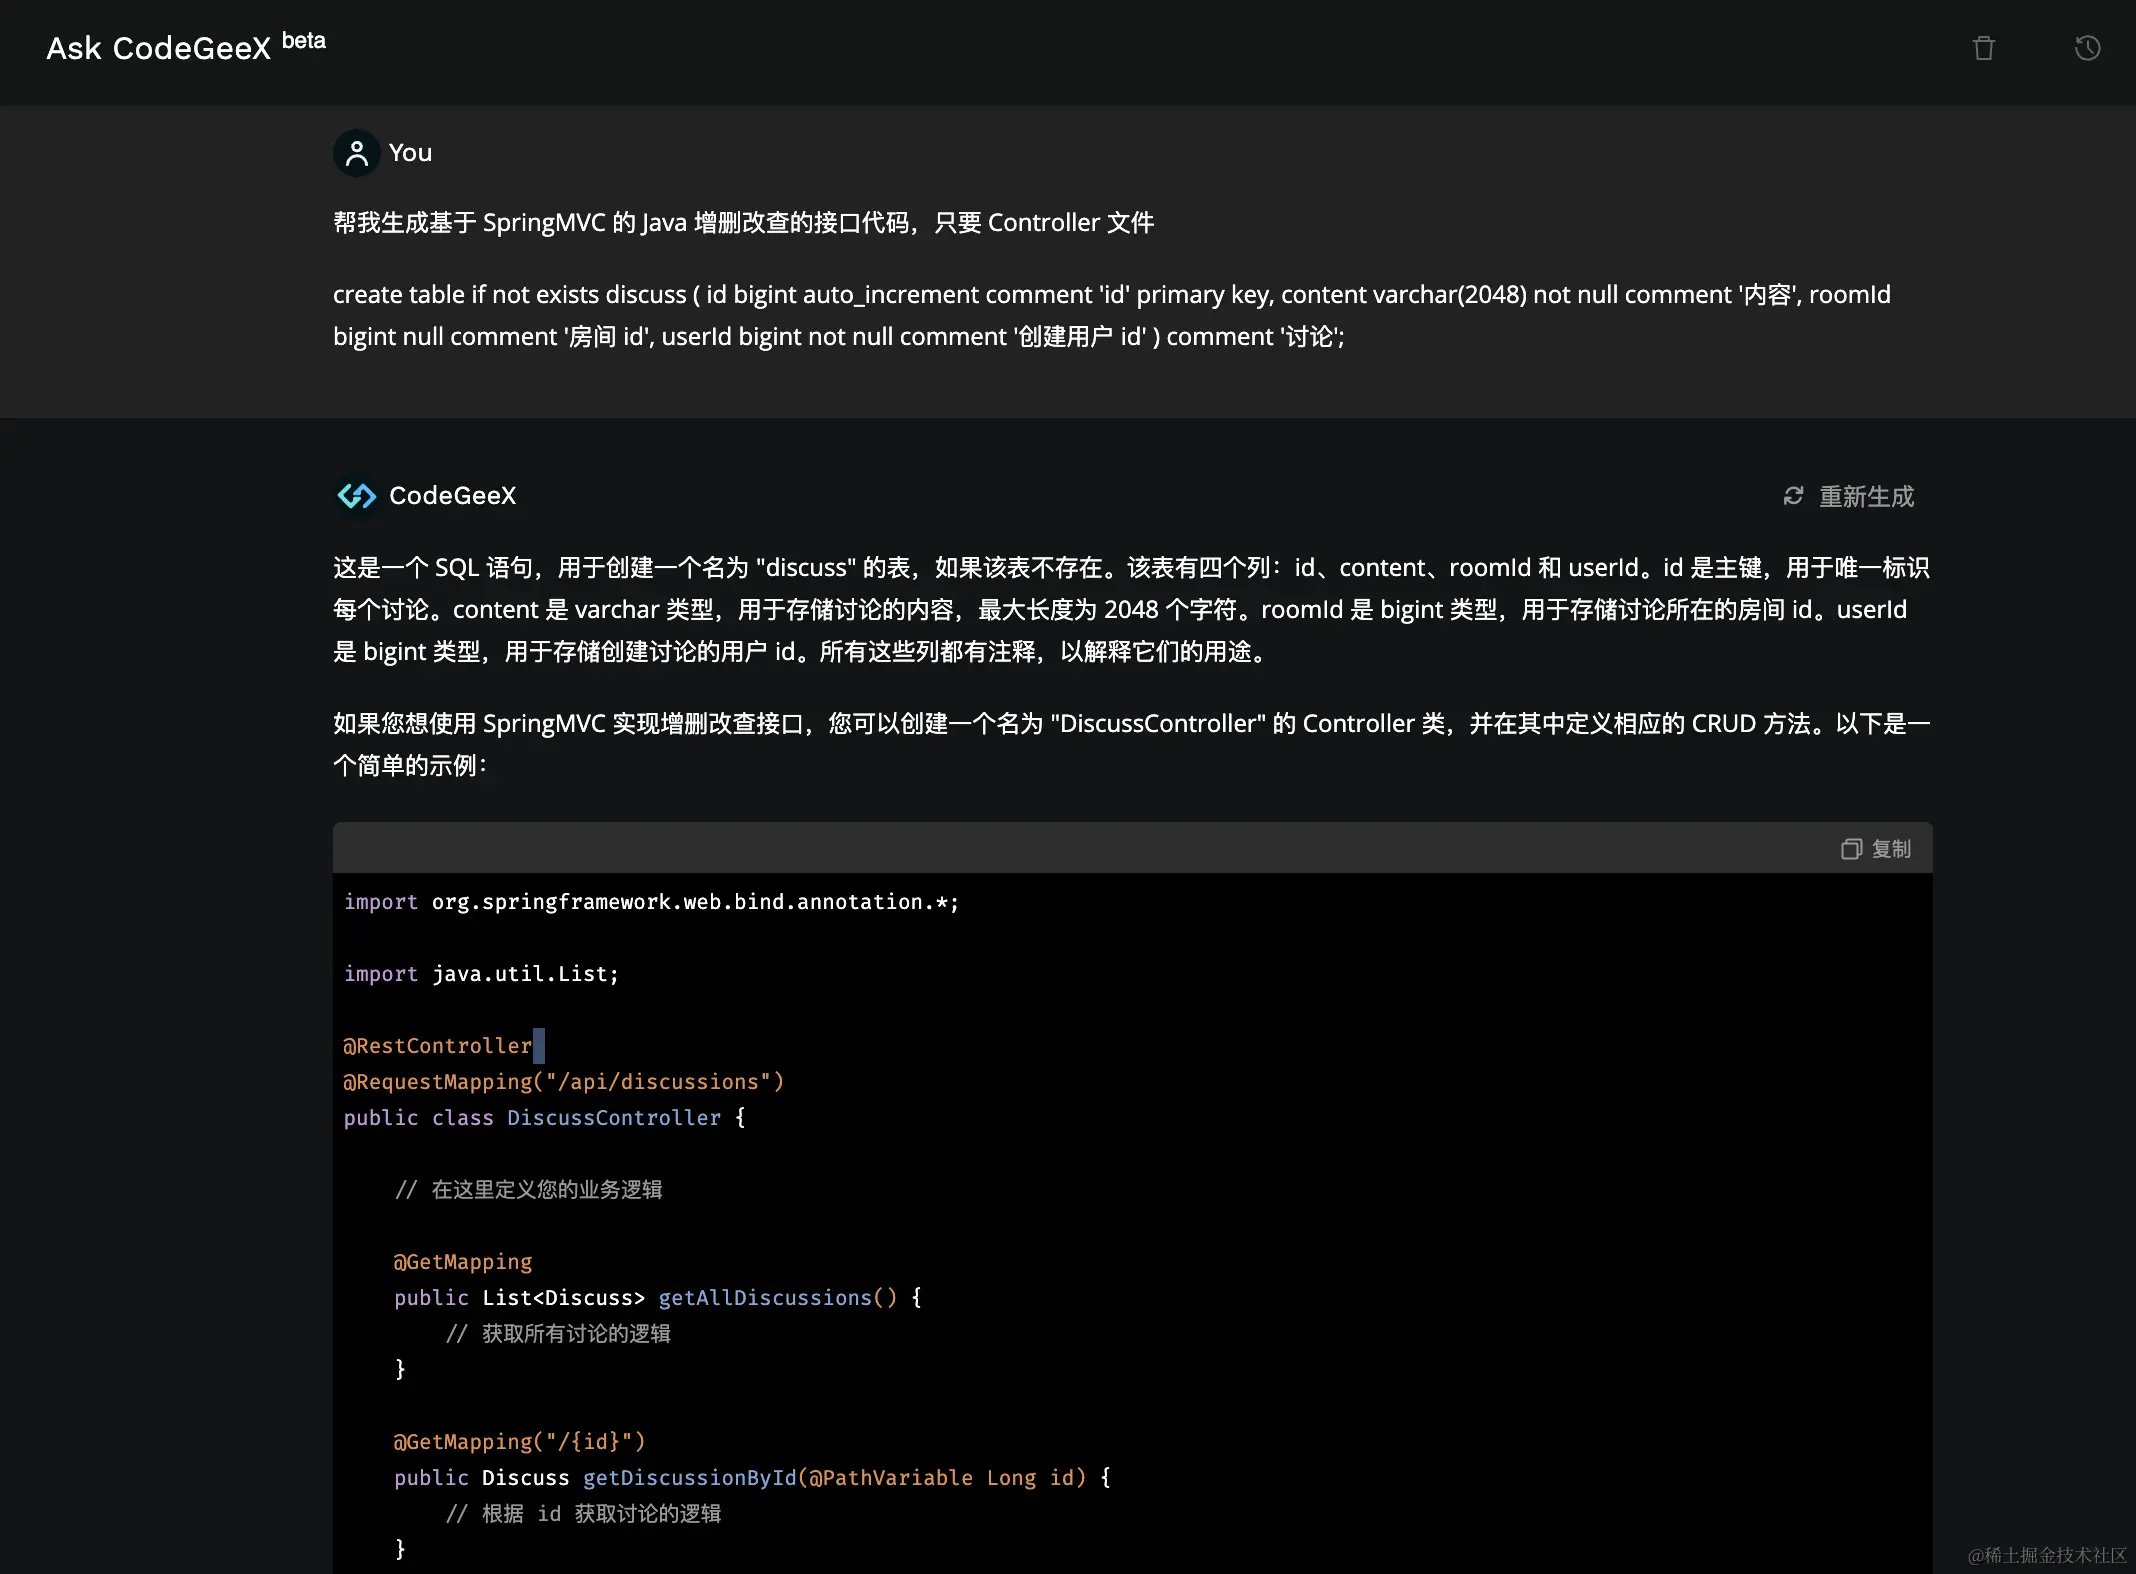Click the paragraph starting 如果您想使用 SpringMVC
This screenshot has width=2136, height=1574.
click(x=1132, y=744)
